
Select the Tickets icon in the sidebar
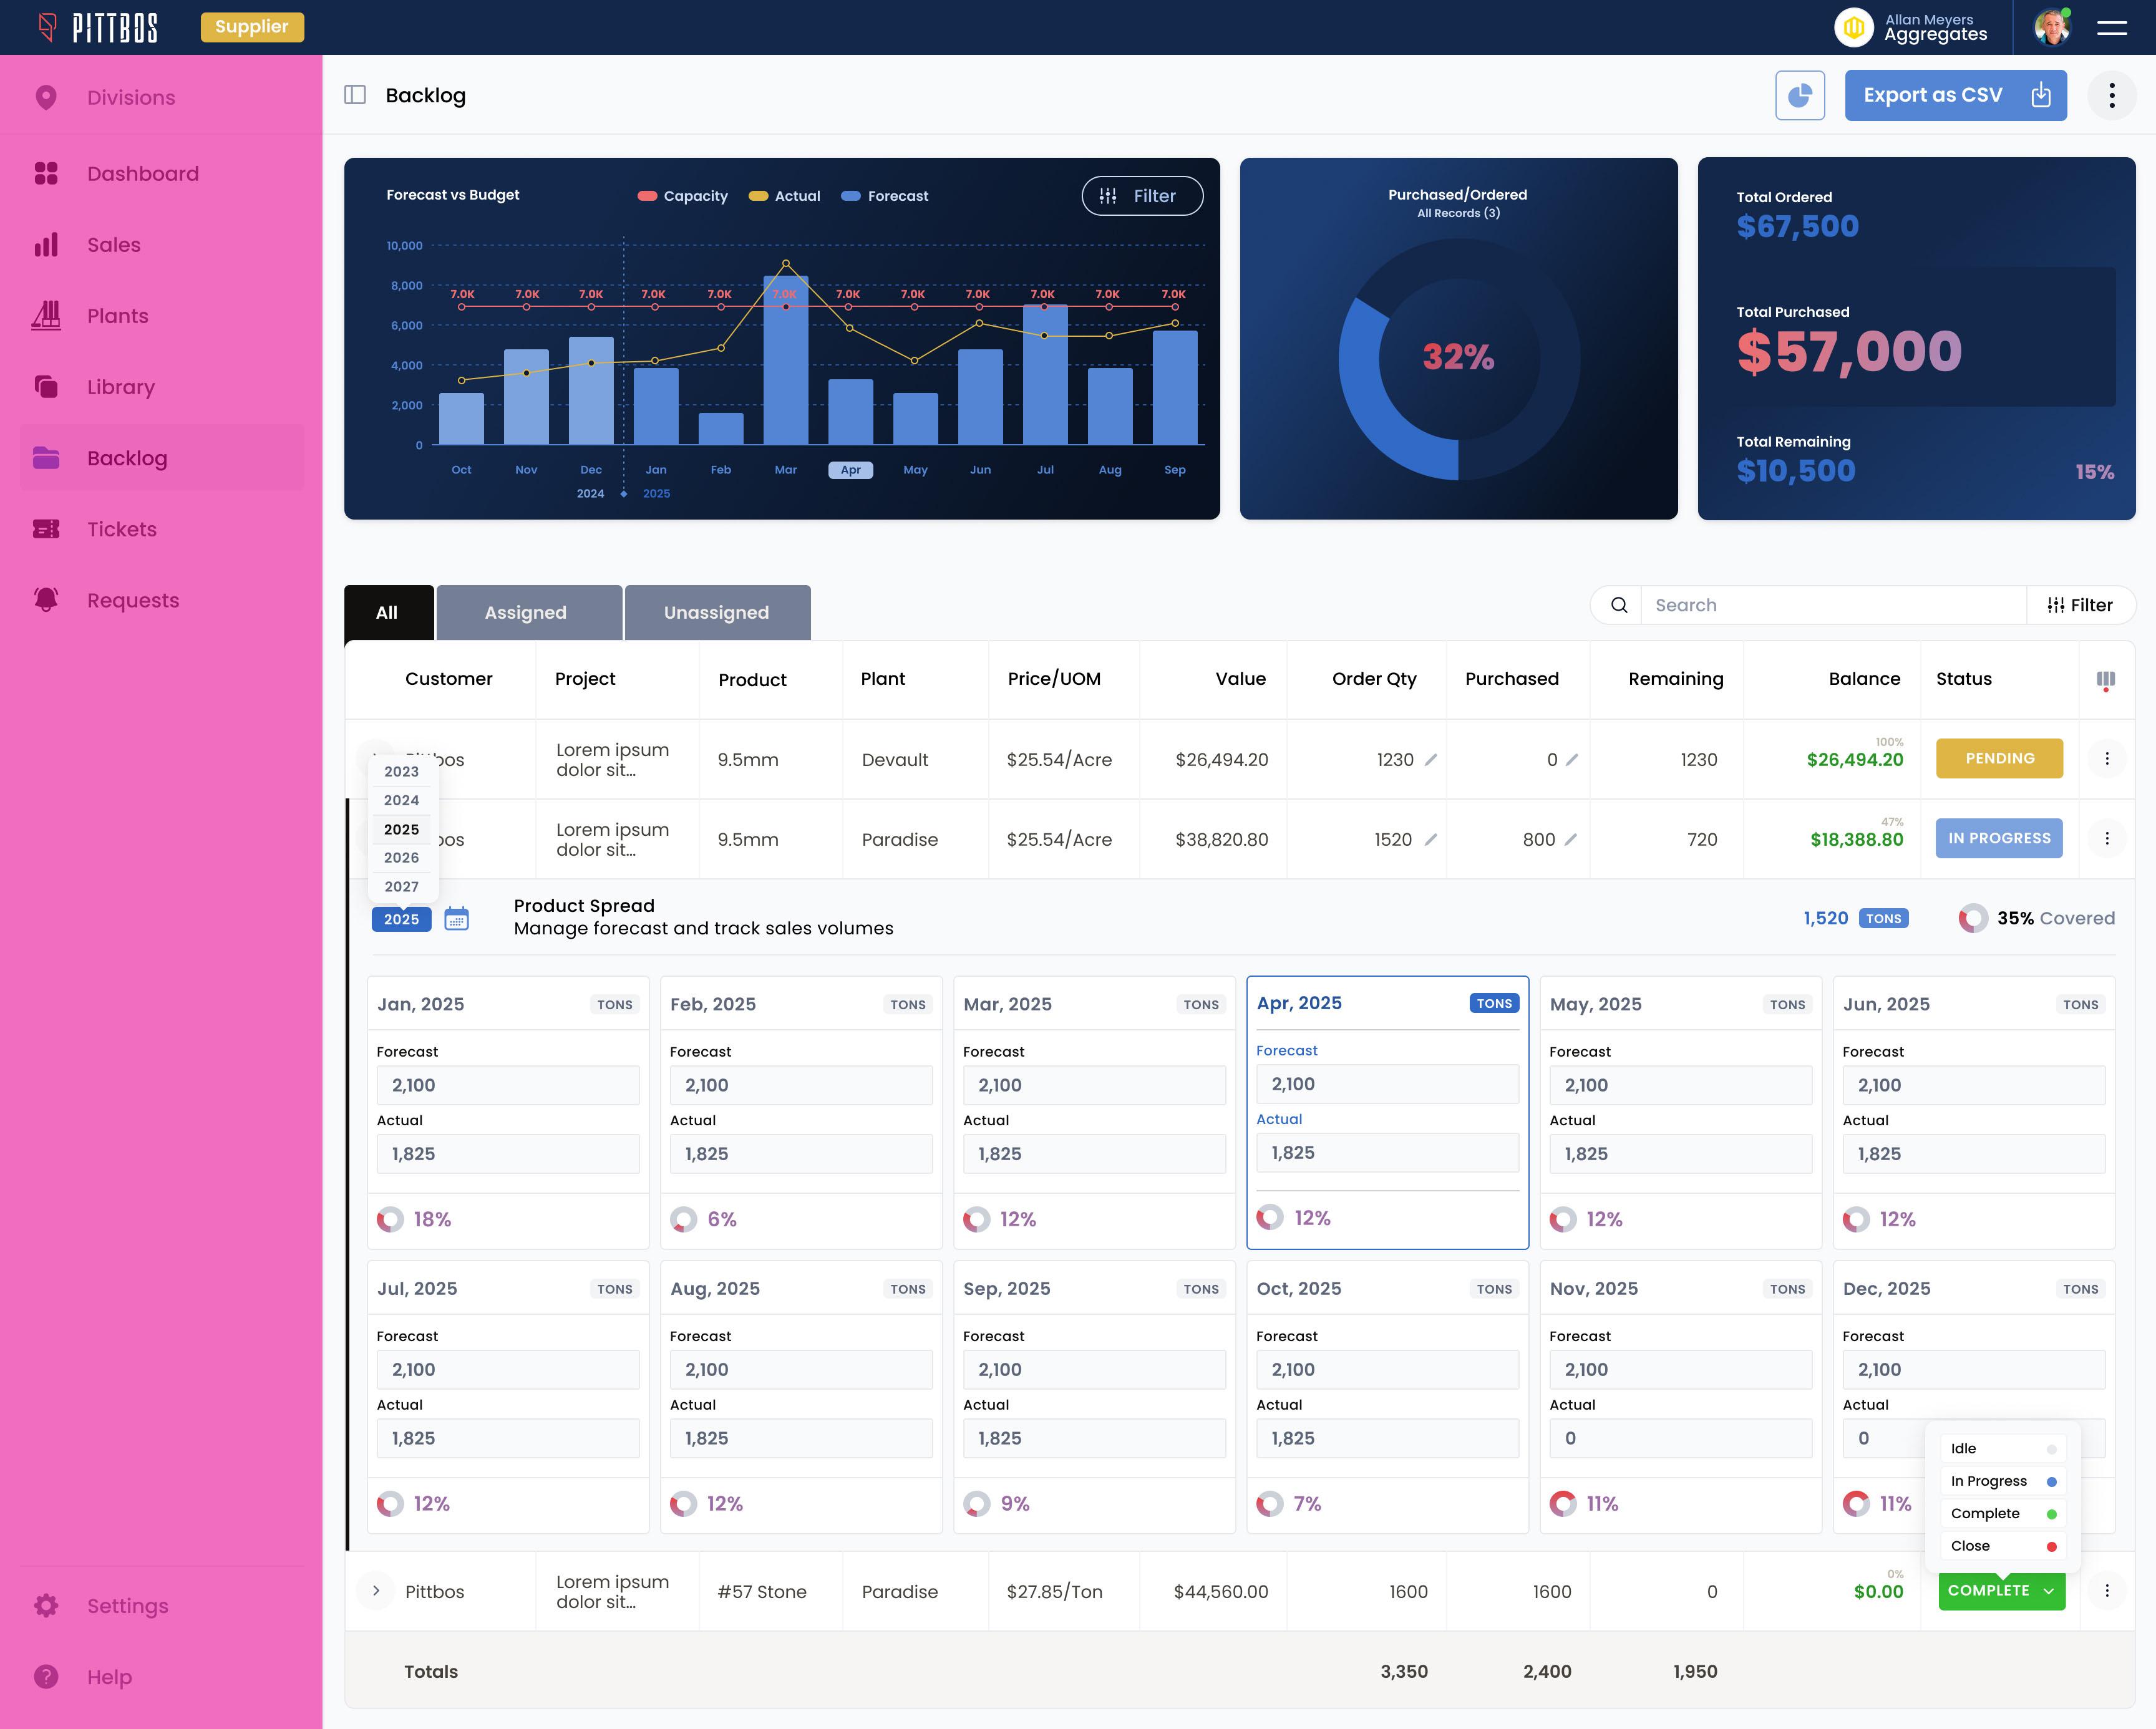point(46,529)
